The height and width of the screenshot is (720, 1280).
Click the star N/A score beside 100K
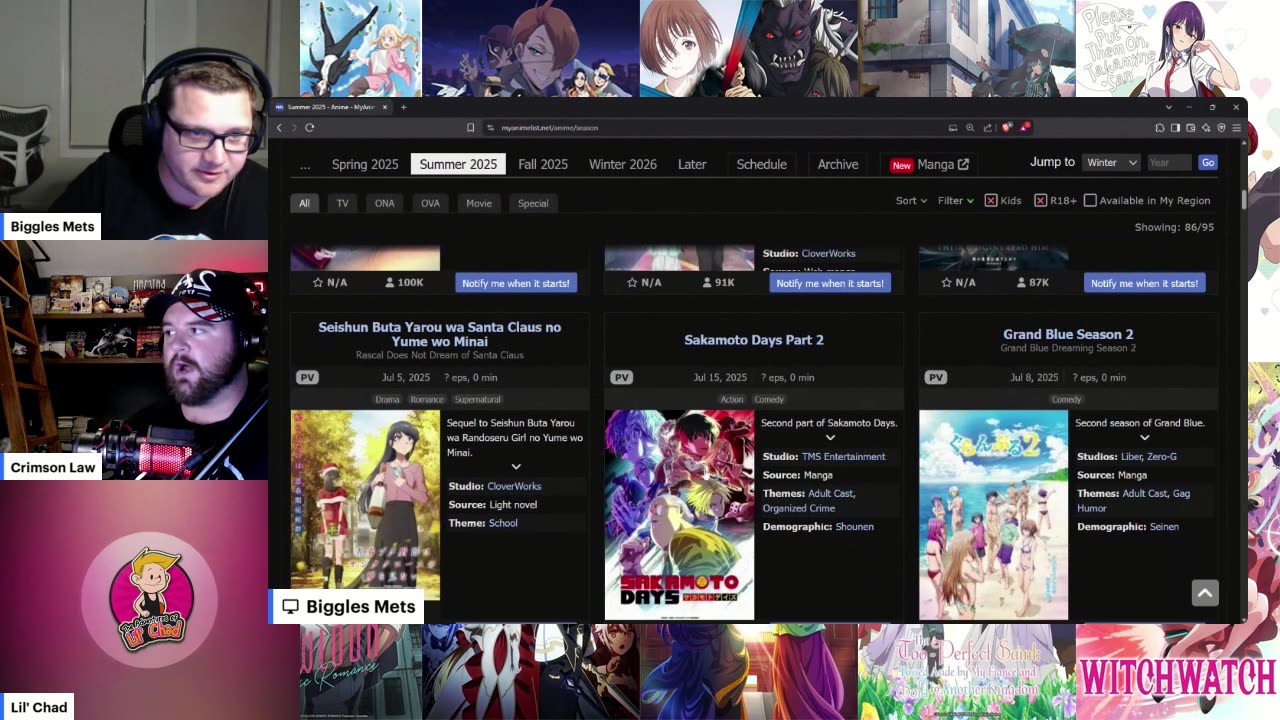pyautogui.click(x=330, y=282)
